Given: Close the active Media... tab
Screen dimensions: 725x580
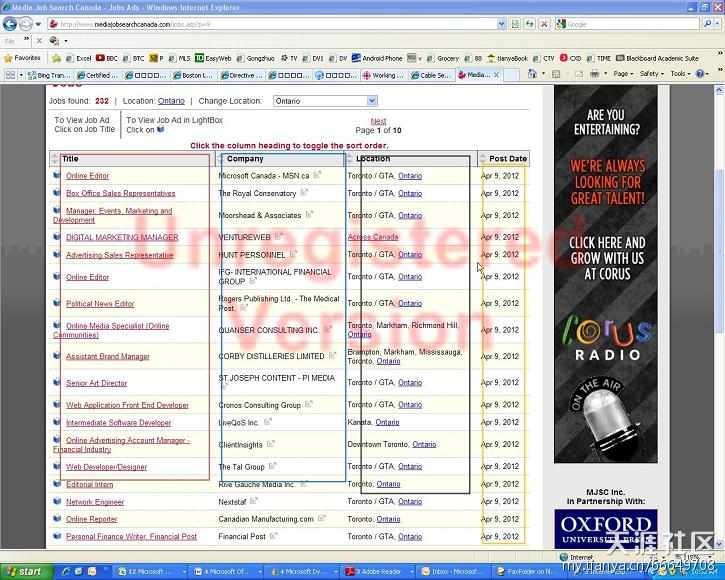Looking at the screenshot, I should tap(497, 74).
